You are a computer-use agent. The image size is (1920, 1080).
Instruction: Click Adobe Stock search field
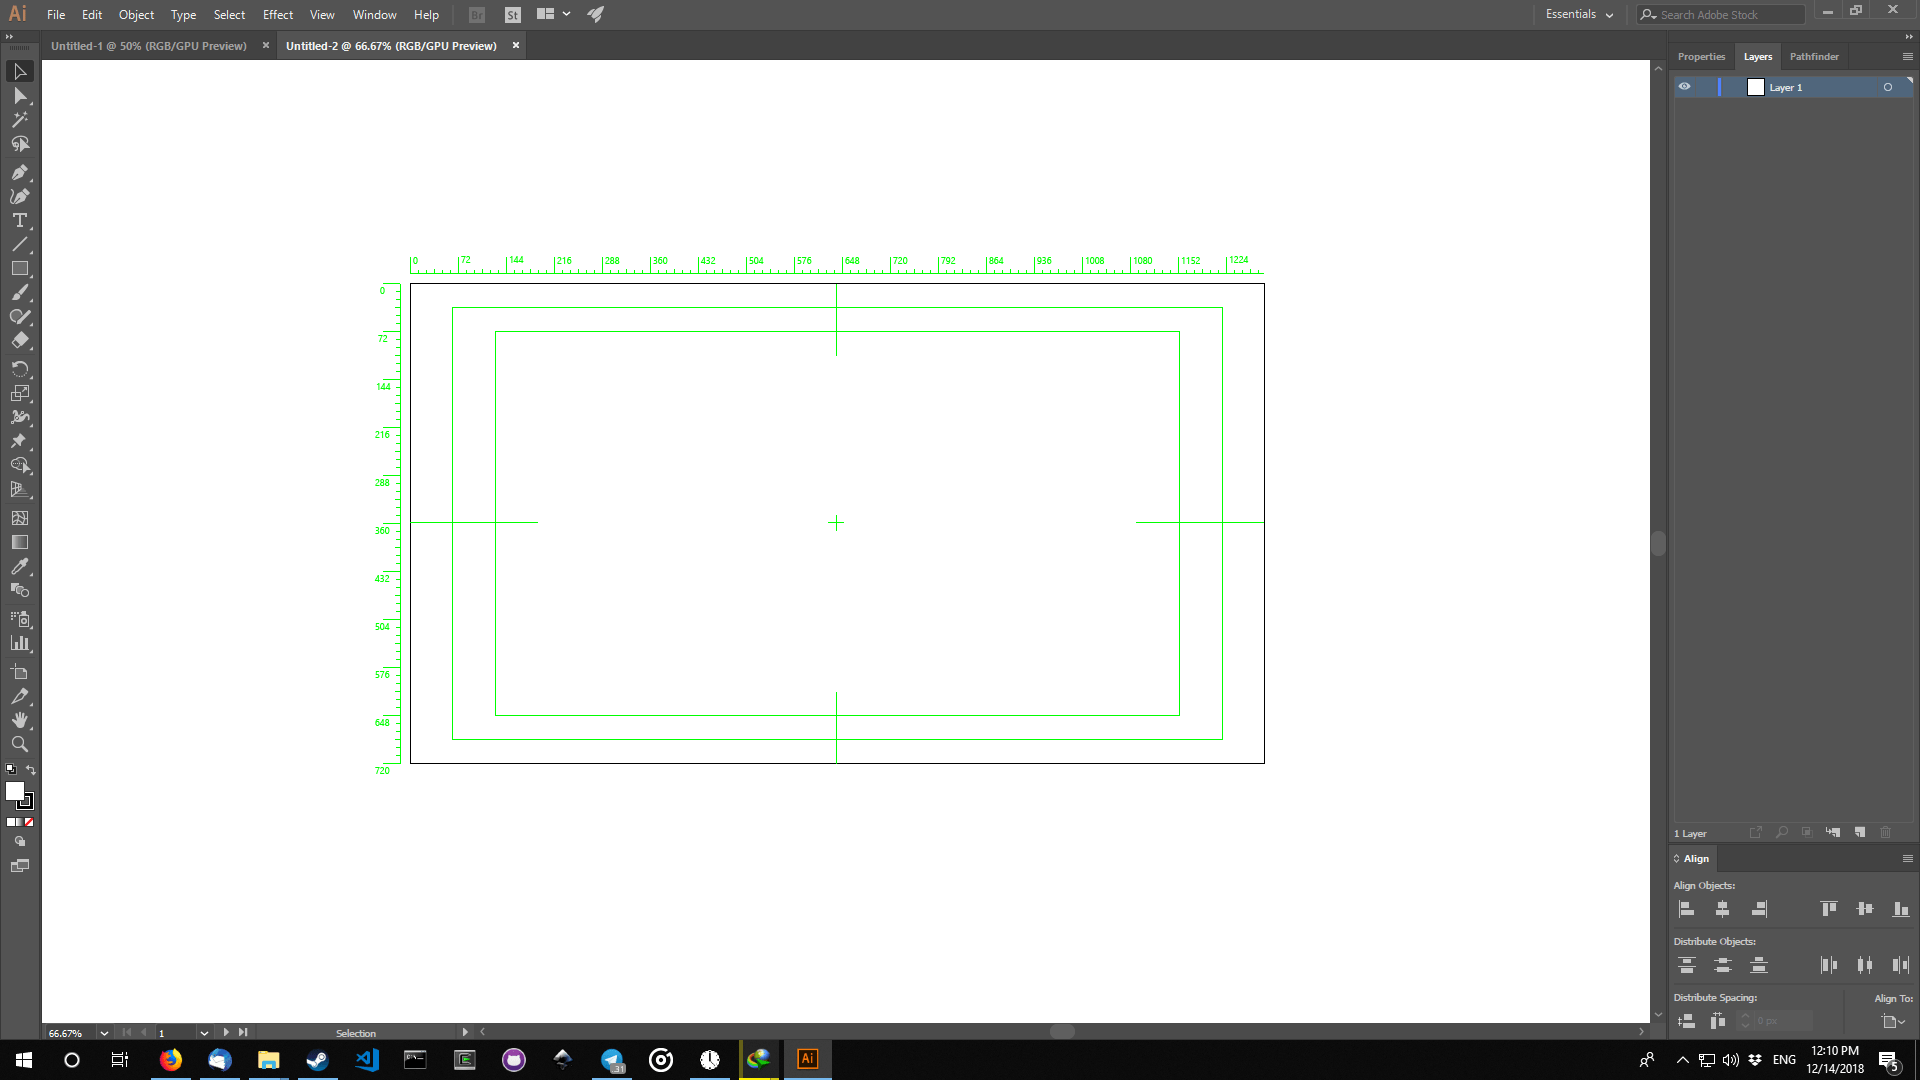click(1725, 14)
